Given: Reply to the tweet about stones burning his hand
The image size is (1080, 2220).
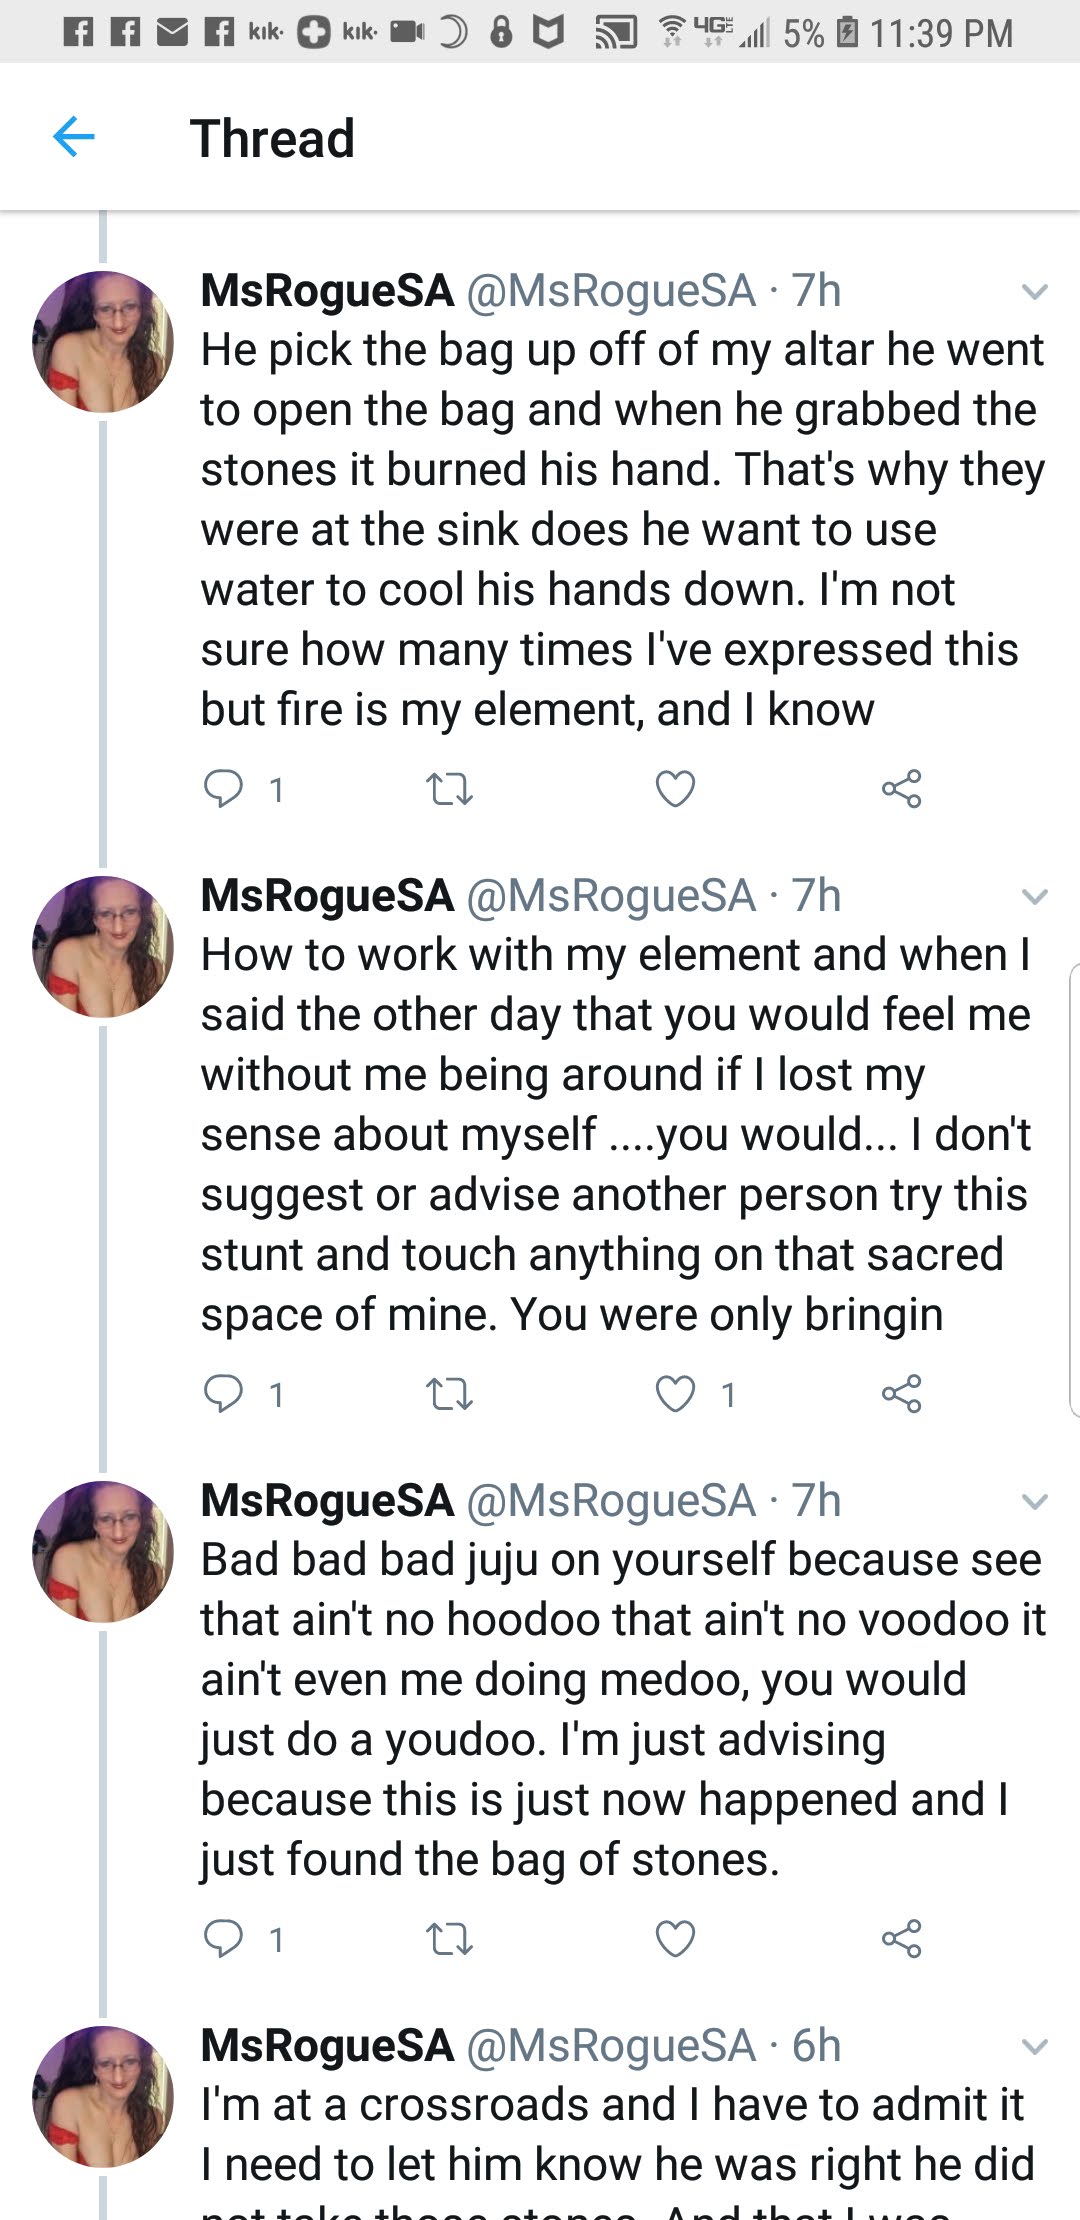Looking at the screenshot, I should [223, 789].
